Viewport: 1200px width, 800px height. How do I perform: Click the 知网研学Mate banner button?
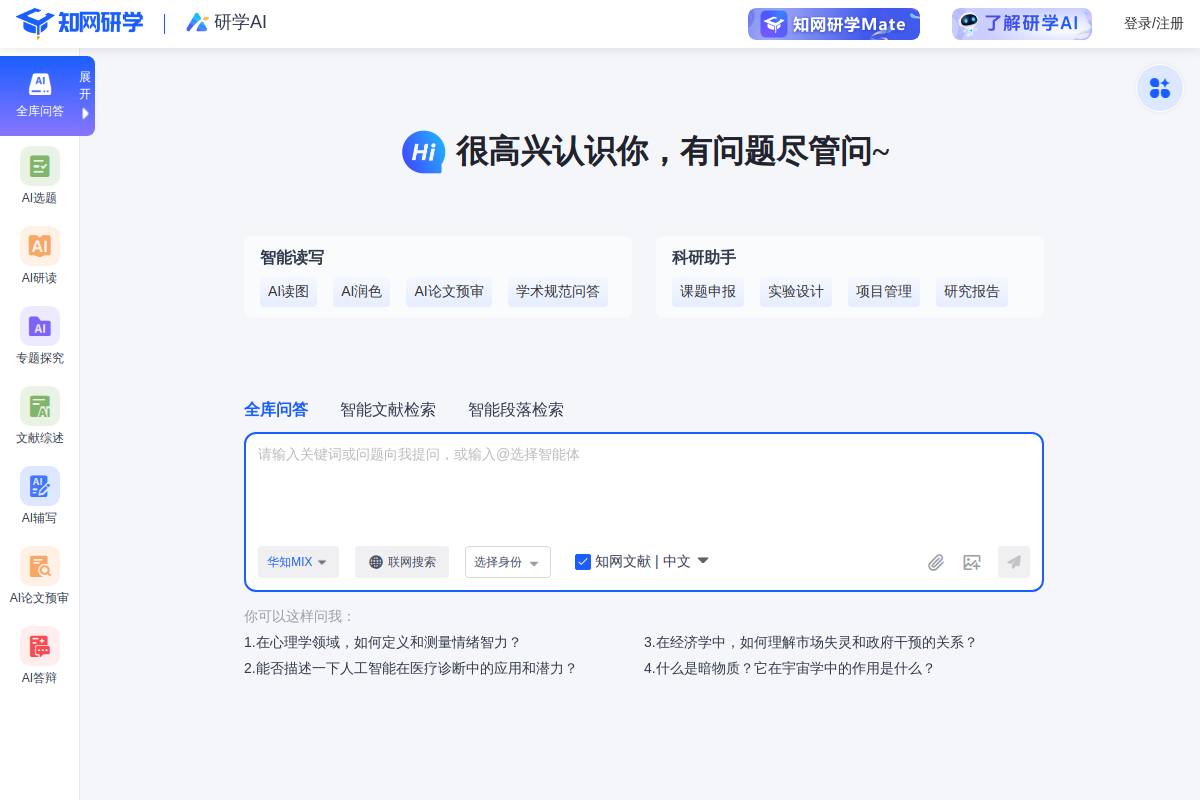click(x=834, y=24)
